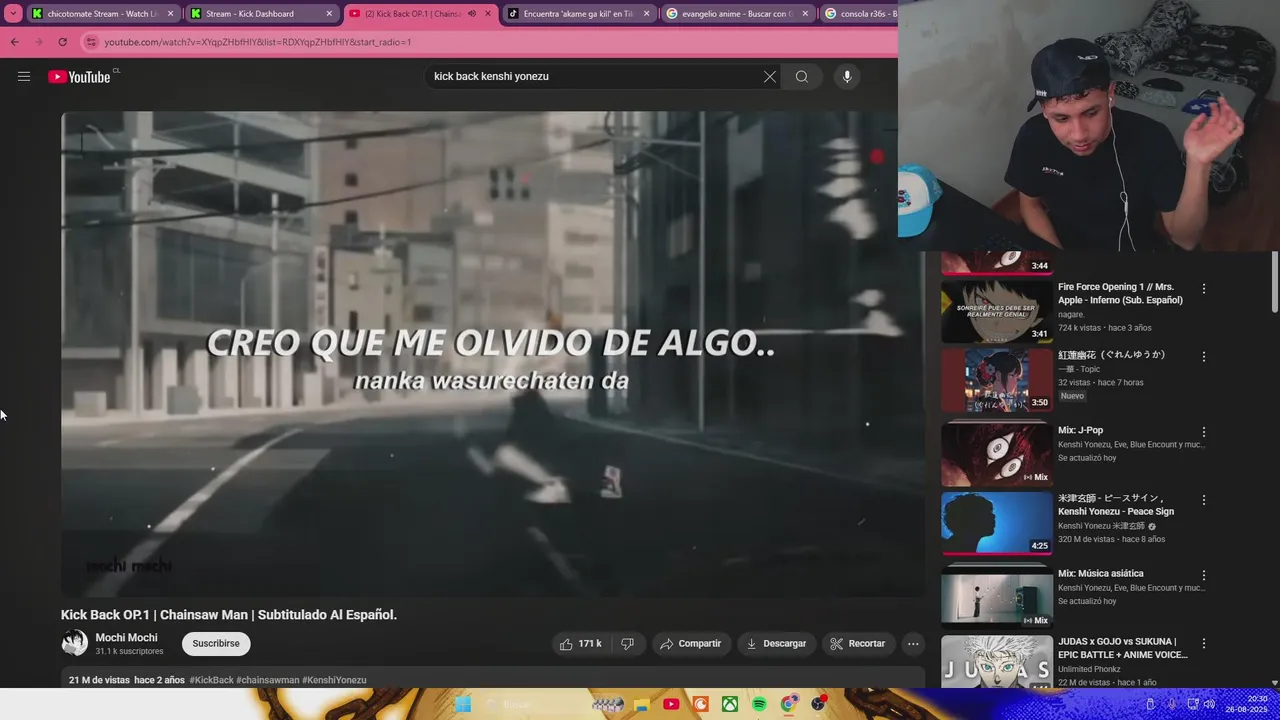Switch to the Encuentra 'akame ga kill' tab

579,14
